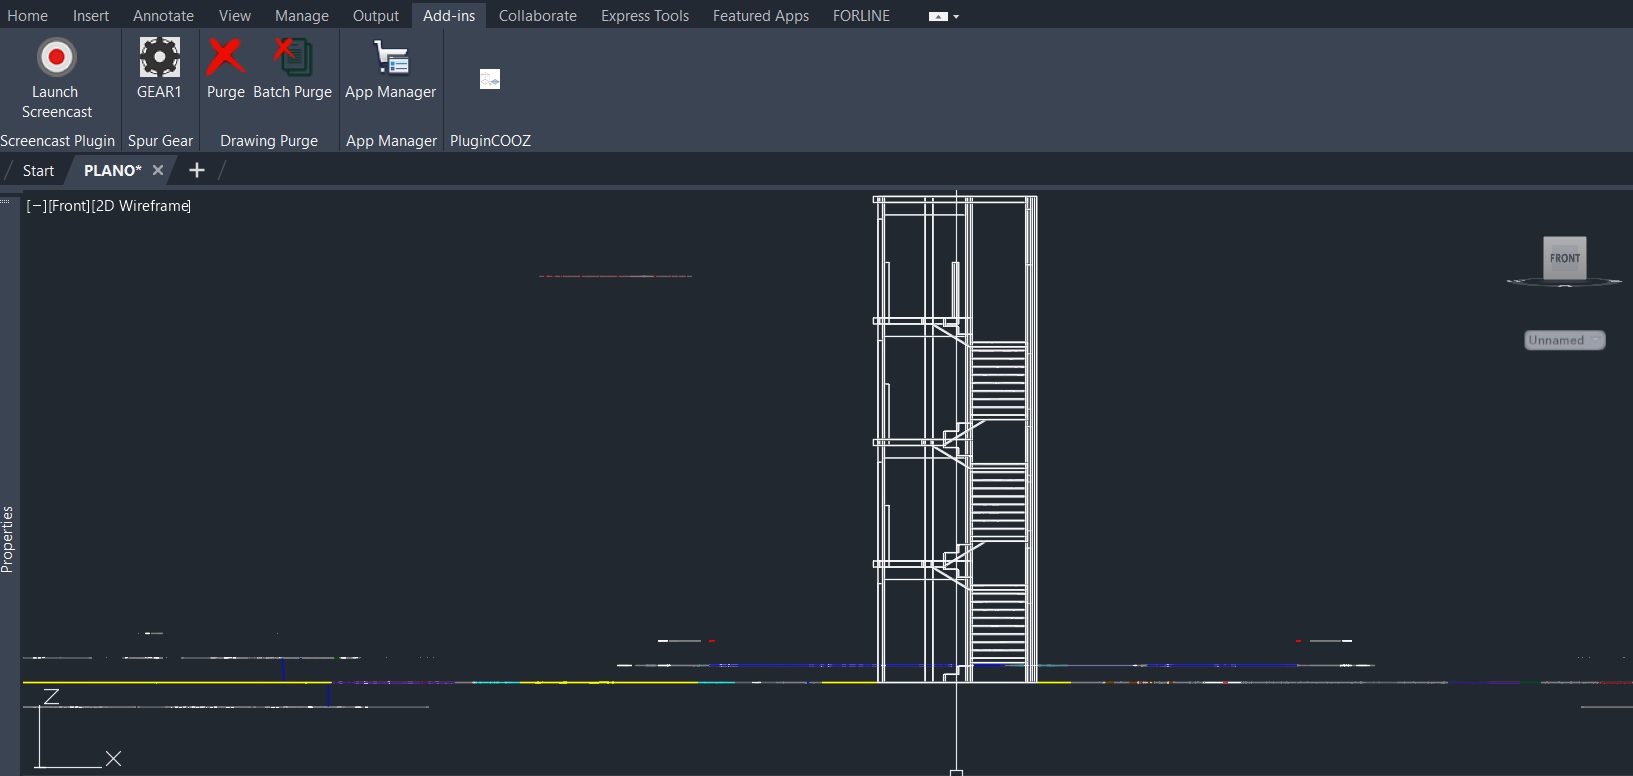Open the collapsed Properties palette
The width and height of the screenshot is (1633, 776).
[x=8, y=538]
